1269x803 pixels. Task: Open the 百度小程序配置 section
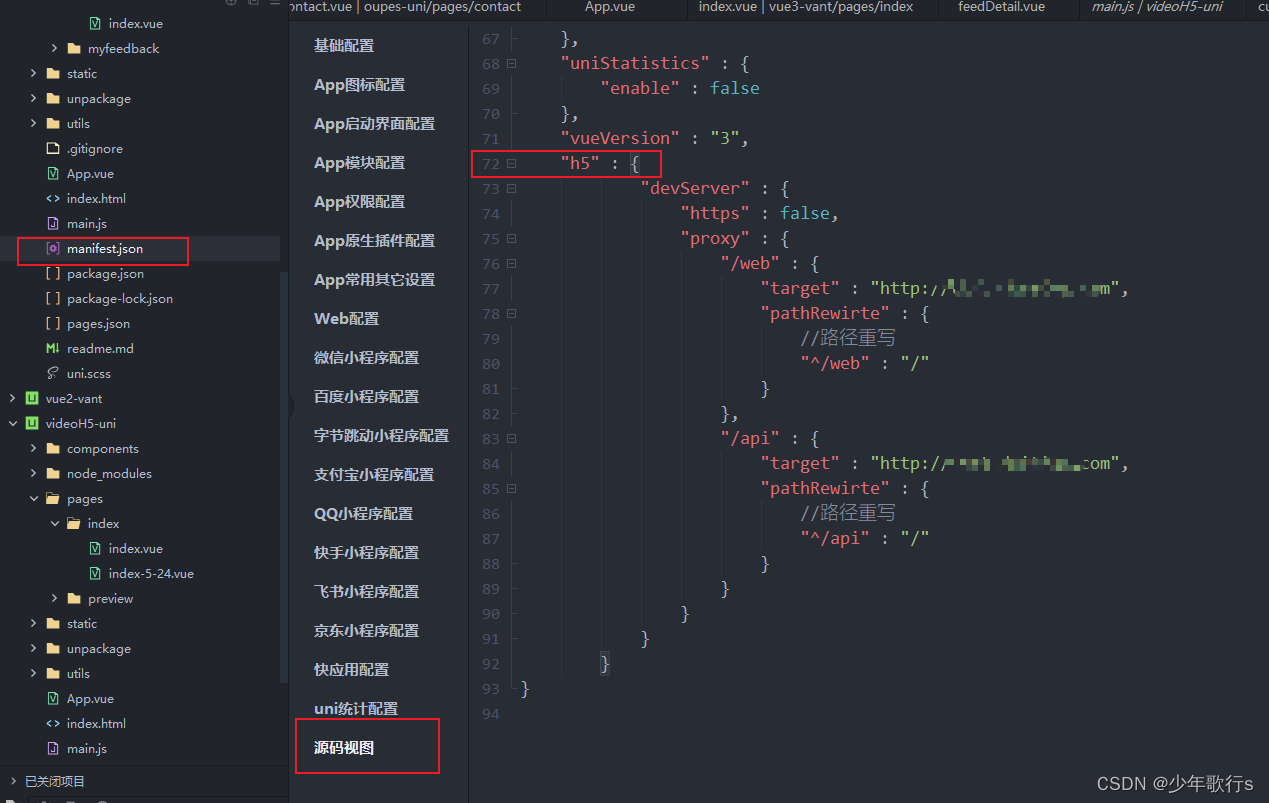click(x=366, y=397)
